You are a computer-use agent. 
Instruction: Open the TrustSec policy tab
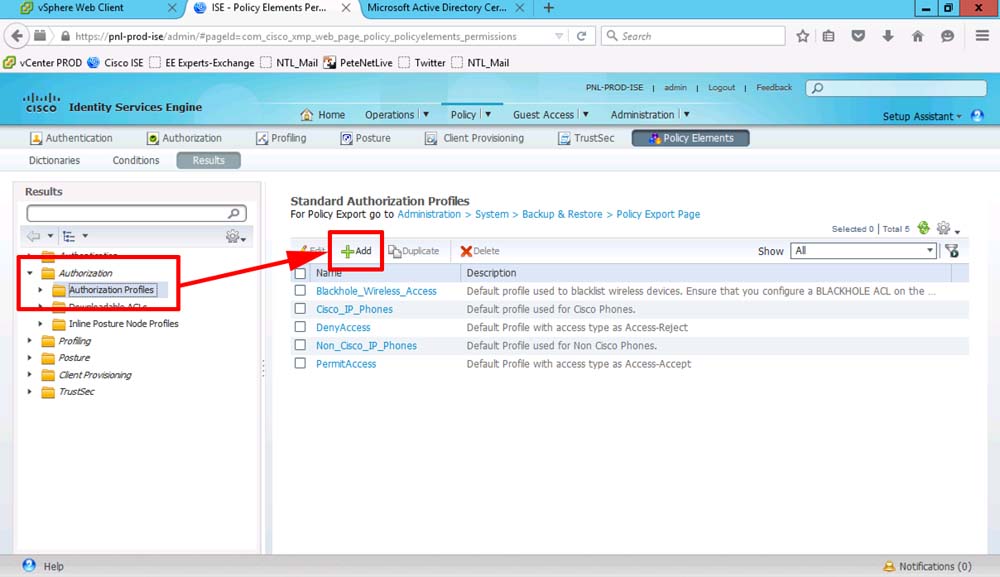586,138
